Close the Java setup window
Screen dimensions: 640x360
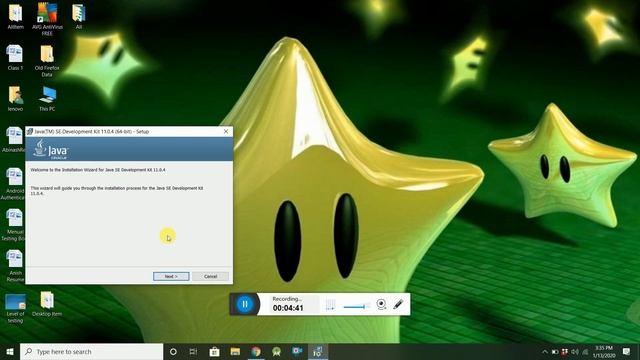(x=226, y=131)
